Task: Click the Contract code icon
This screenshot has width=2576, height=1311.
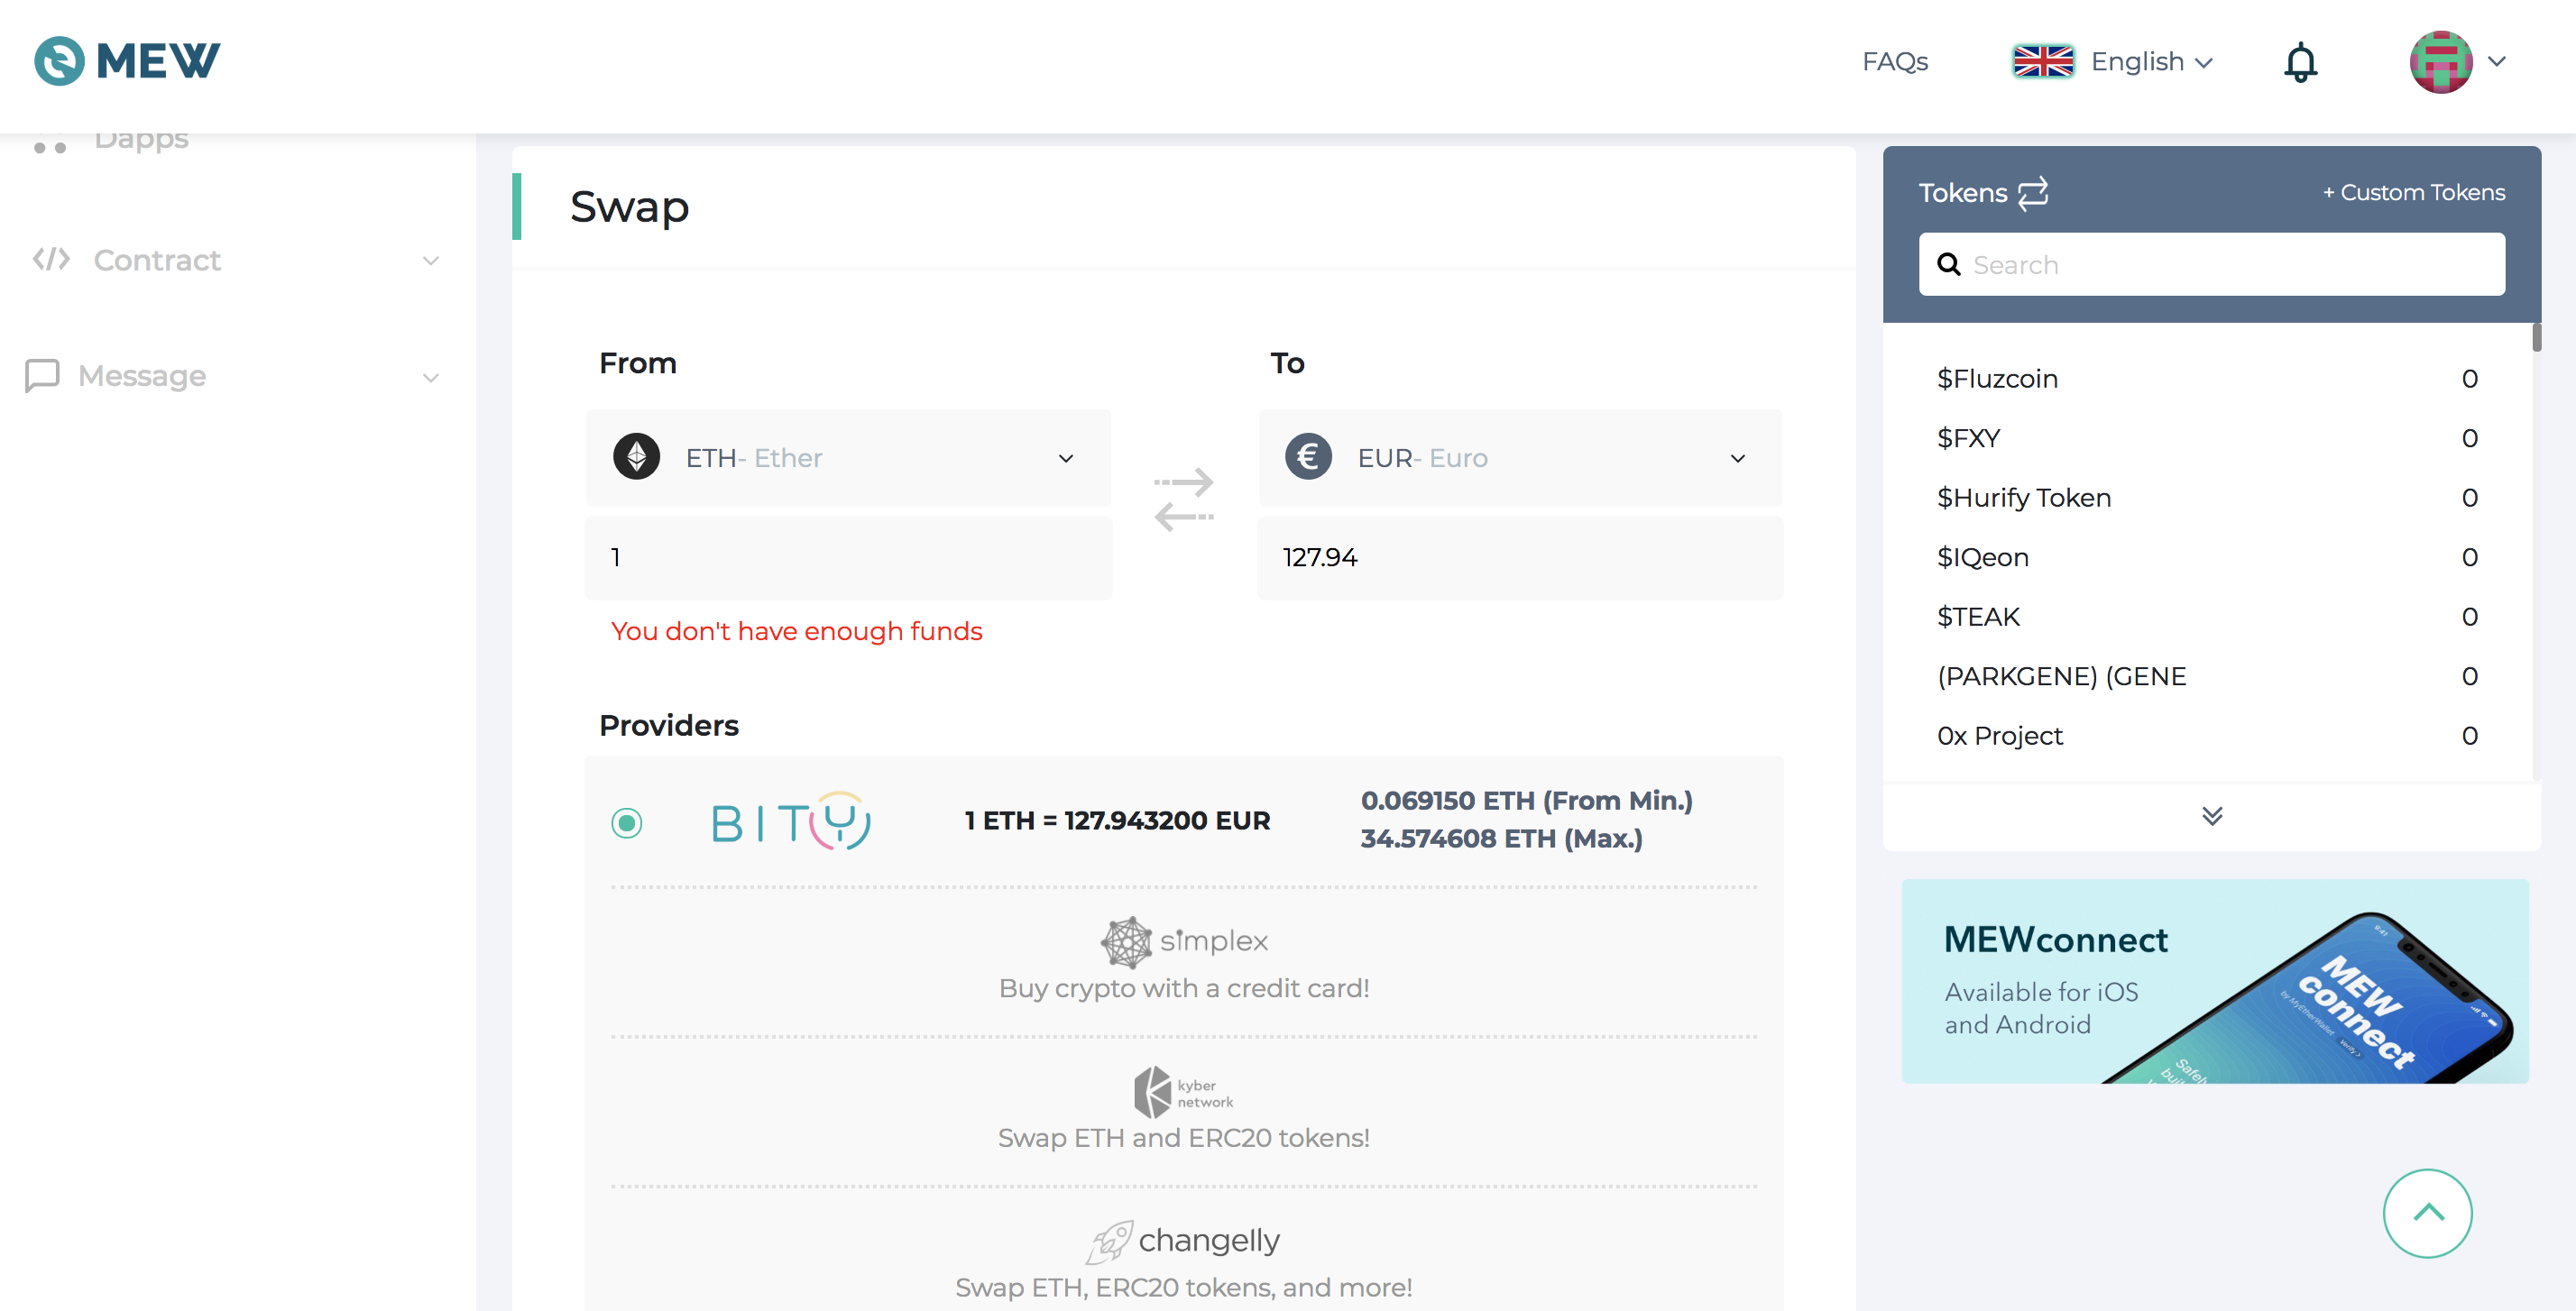Action: pyautogui.click(x=51, y=260)
